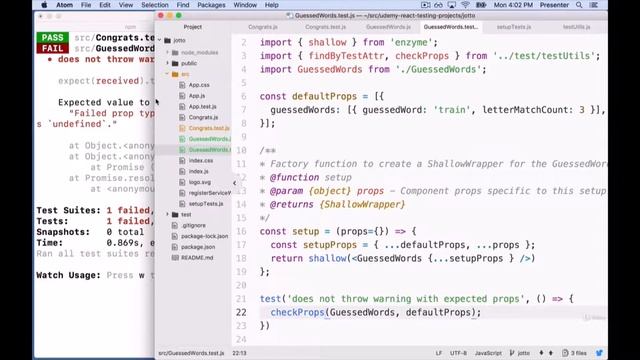The image size is (640, 360).
Task: Click the file icon beside index.css
Action: (x=182, y=160)
